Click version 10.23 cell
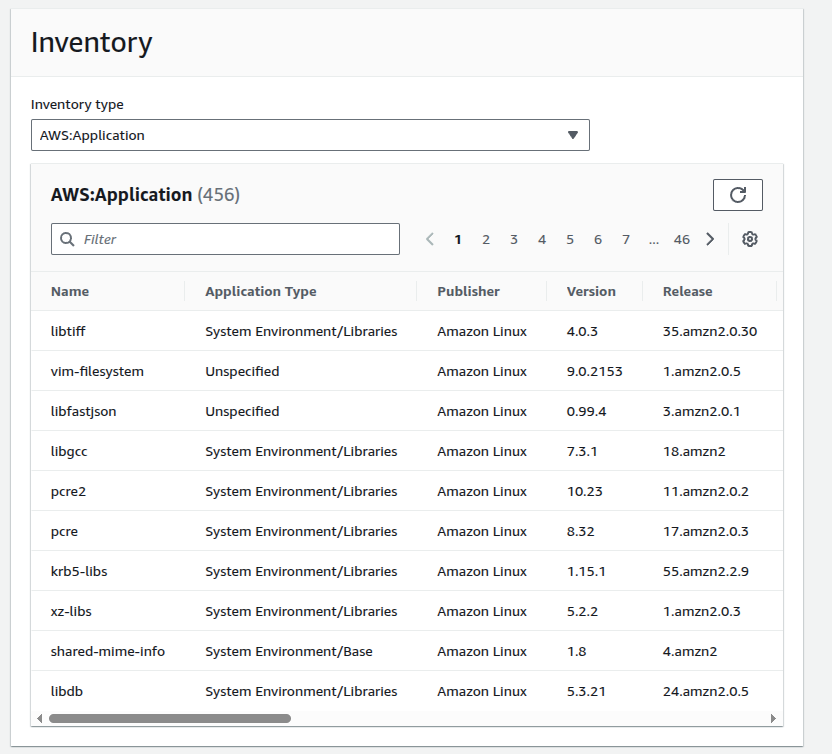The height and width of the screenshot is (754, 832). [x=585, y=491]
